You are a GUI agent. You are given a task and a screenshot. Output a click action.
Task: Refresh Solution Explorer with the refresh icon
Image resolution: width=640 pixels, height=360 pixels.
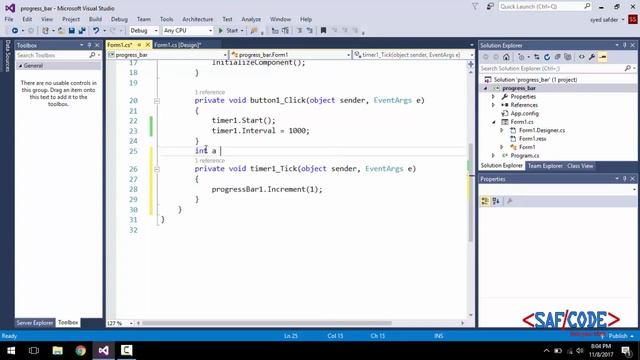point(547,57)
